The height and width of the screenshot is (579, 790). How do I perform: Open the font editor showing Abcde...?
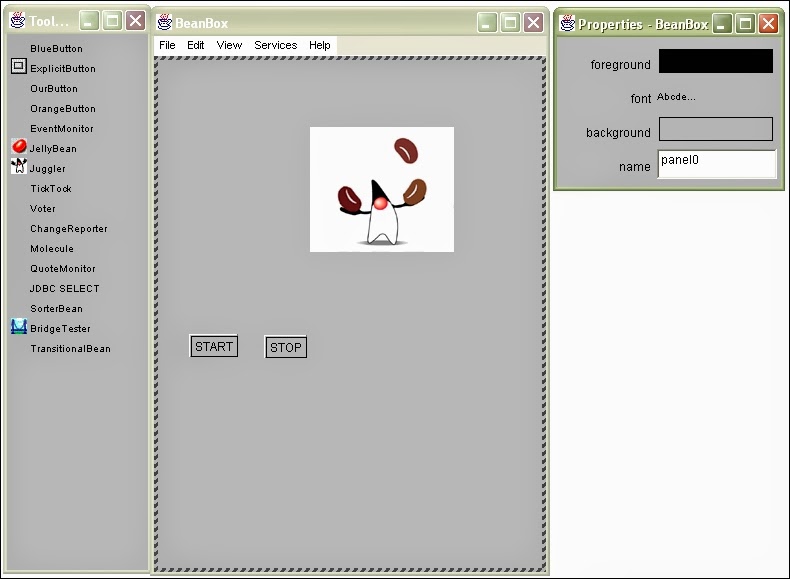[676, 97]
